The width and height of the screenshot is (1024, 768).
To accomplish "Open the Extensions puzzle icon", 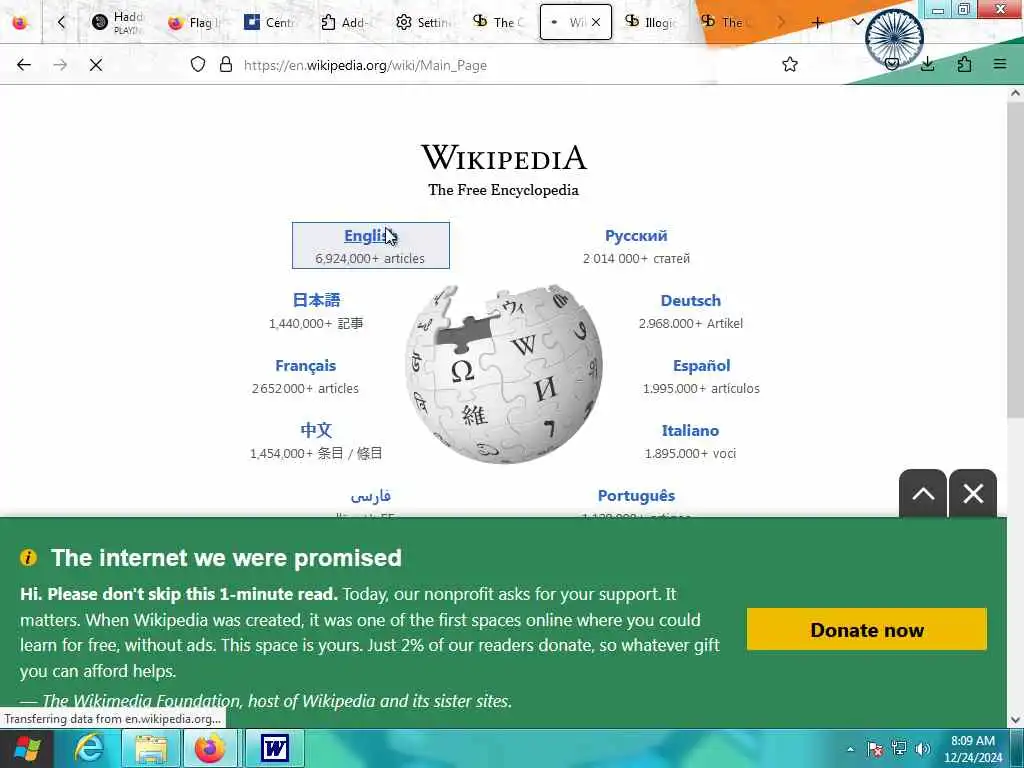I will tap(964, 64).
